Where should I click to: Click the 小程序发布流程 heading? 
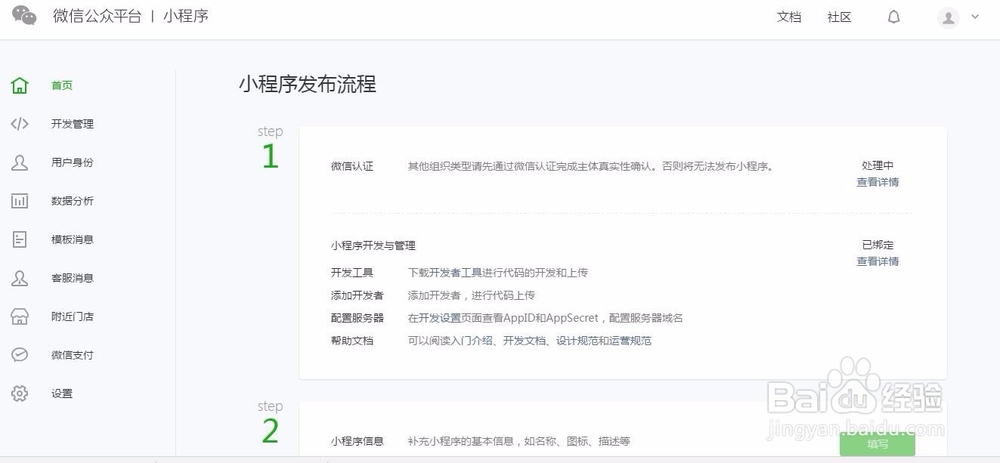(307, 84)
